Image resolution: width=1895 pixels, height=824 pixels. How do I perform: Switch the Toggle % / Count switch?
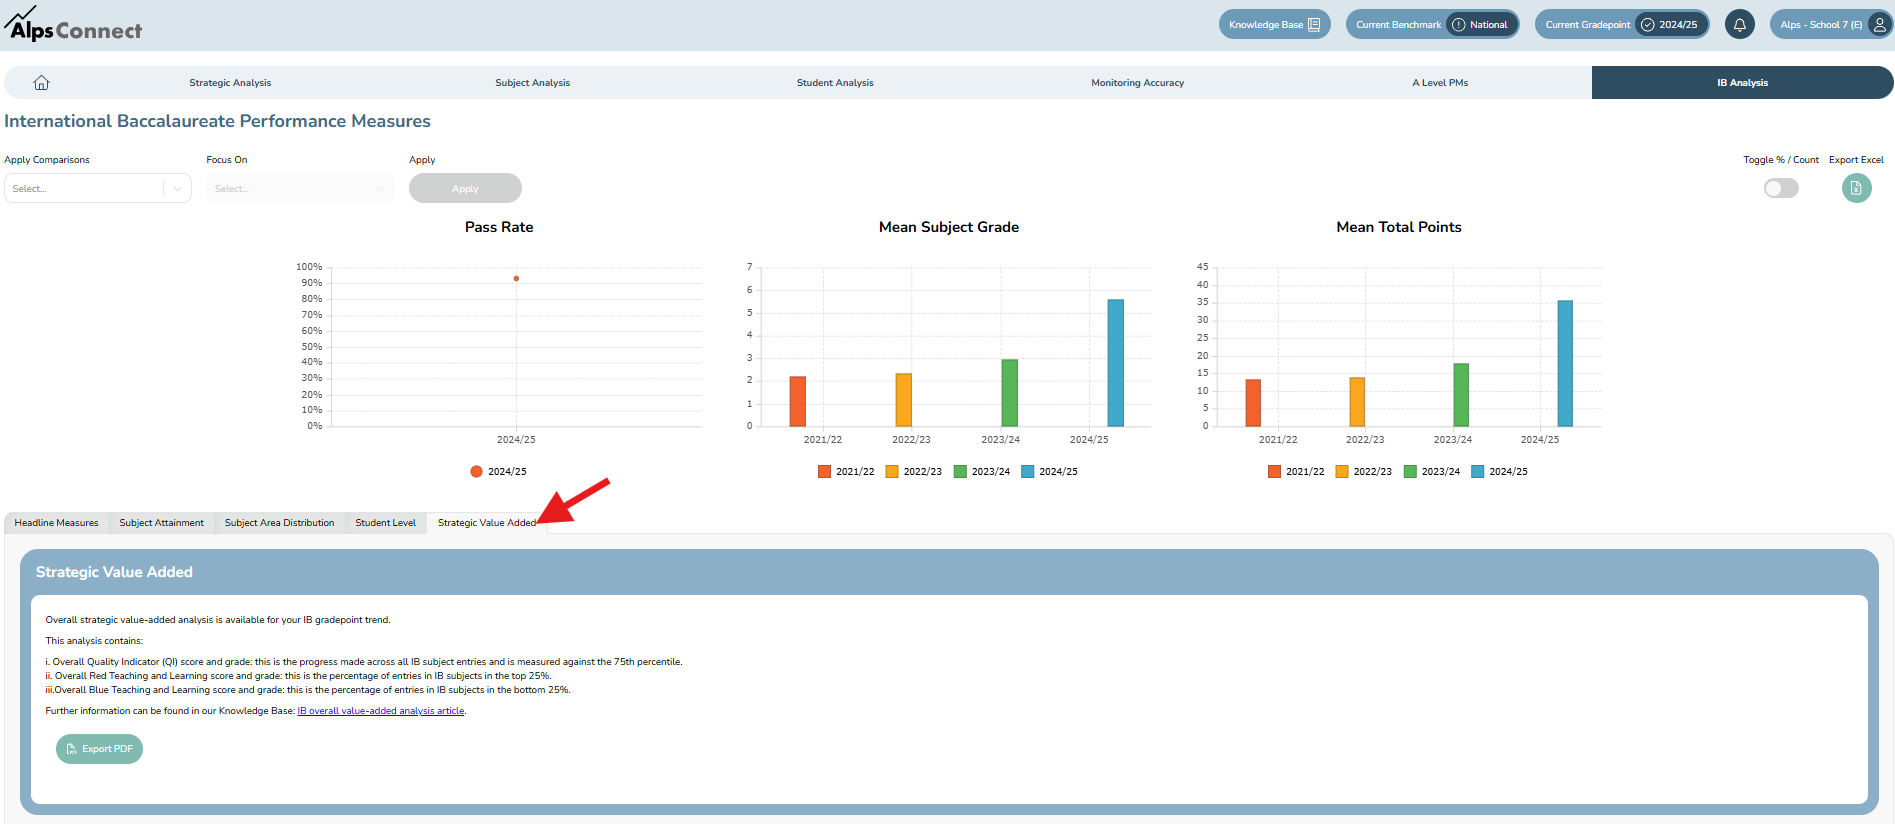[1780, 188]
